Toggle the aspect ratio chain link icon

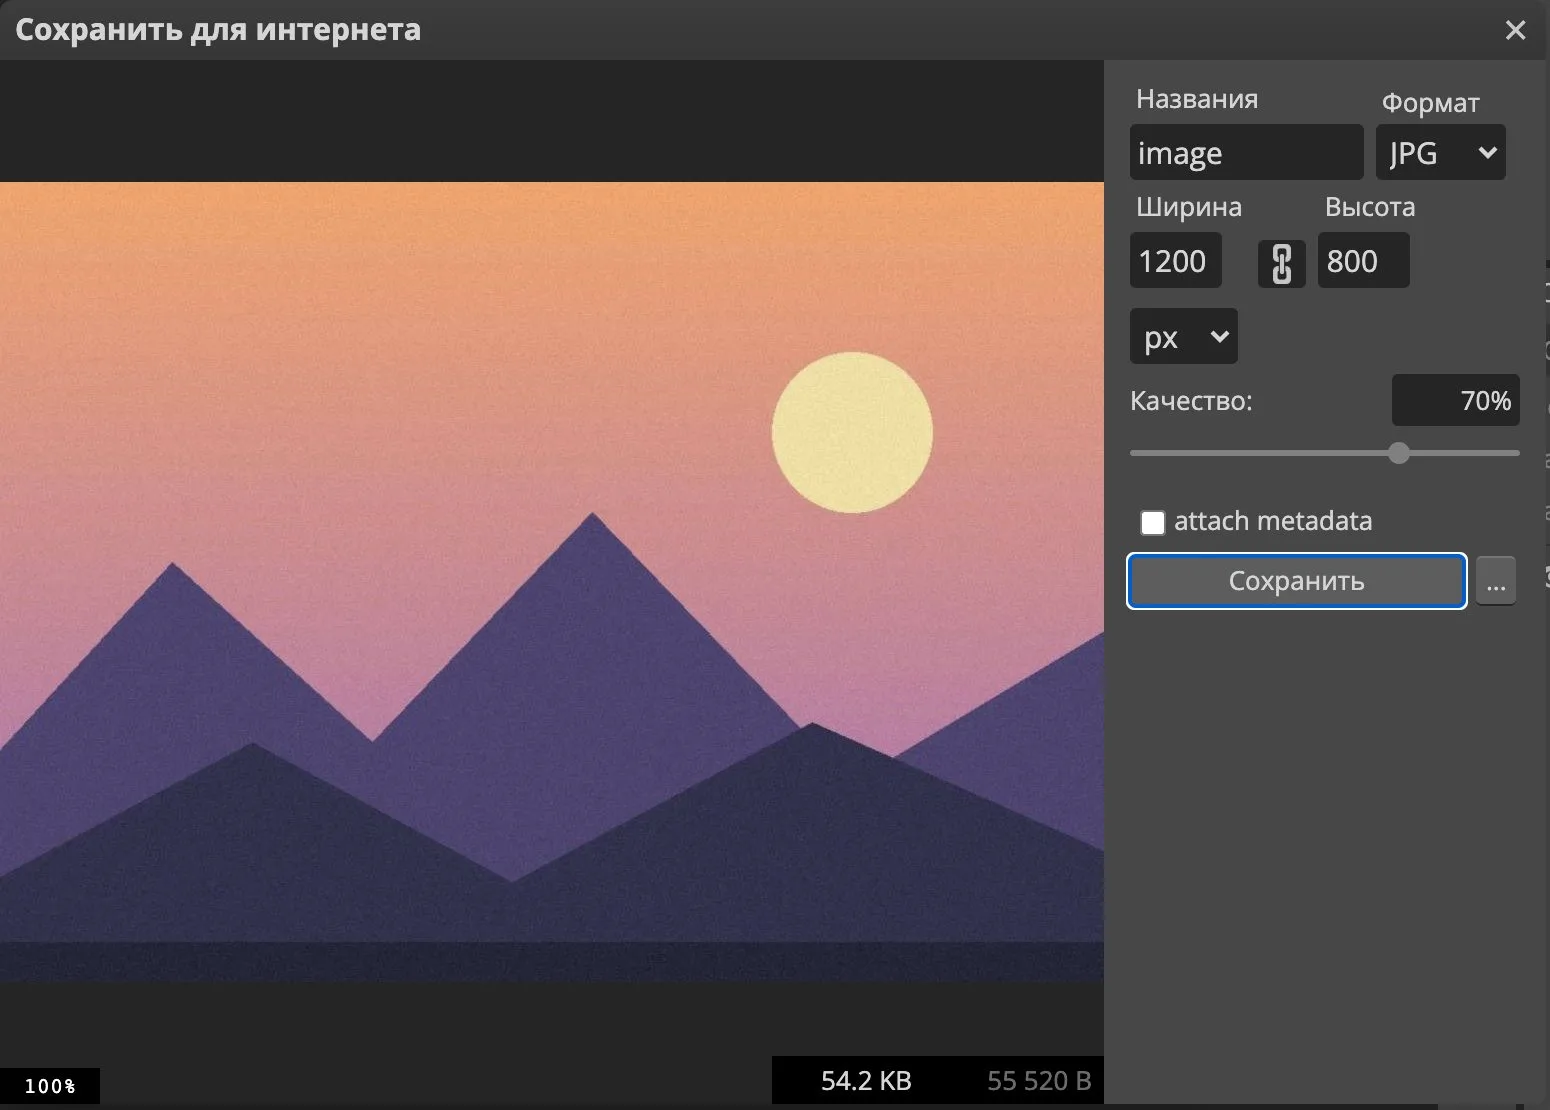tap(1281, 264)
